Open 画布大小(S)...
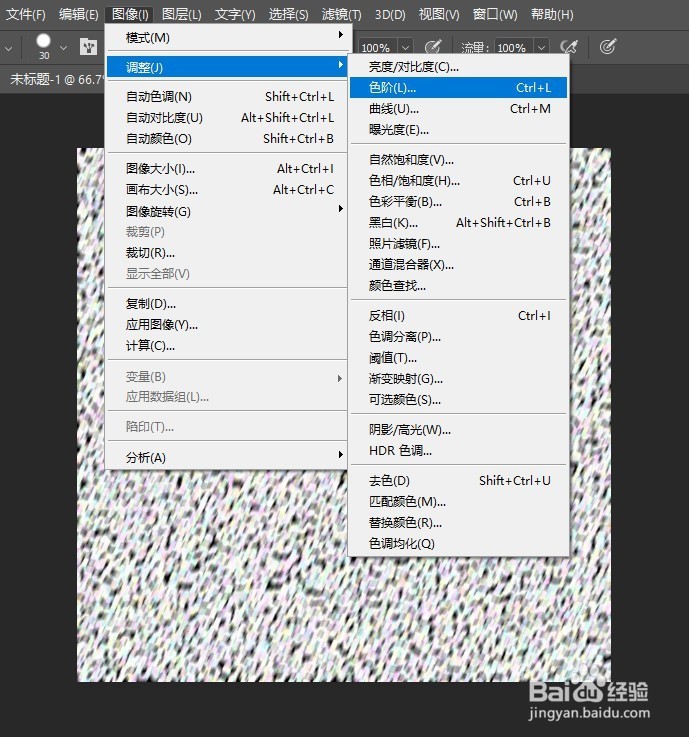 pyautogui.click(x=227, y=189)
